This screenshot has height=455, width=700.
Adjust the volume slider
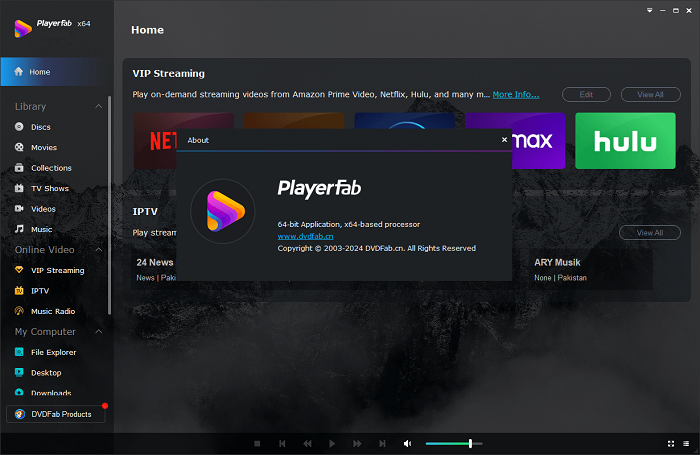coord(470,443)
